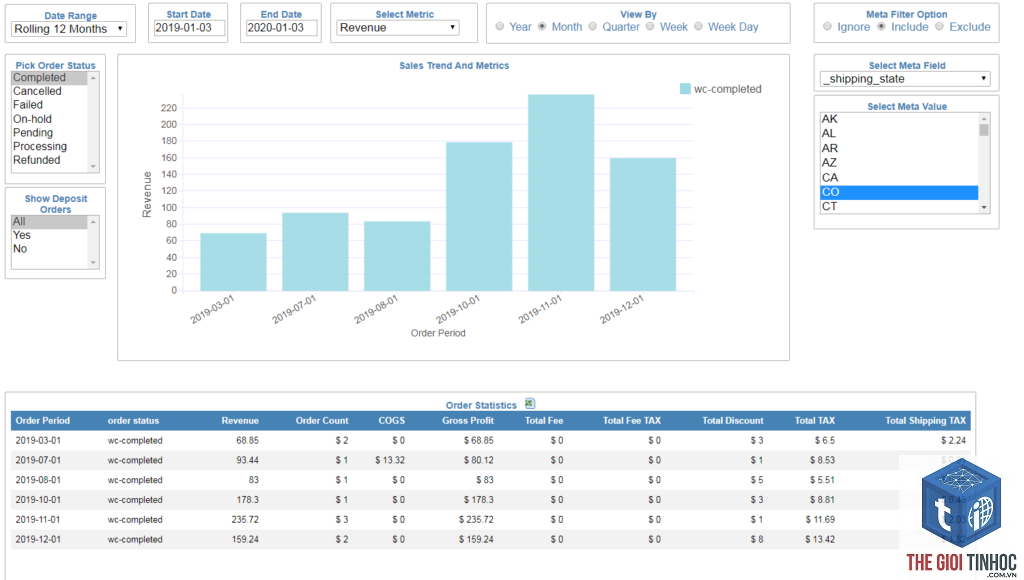The height and width of the screenshot is (580, 1024).
Task: Click the Total TAX column header
Action: (814, 421)
